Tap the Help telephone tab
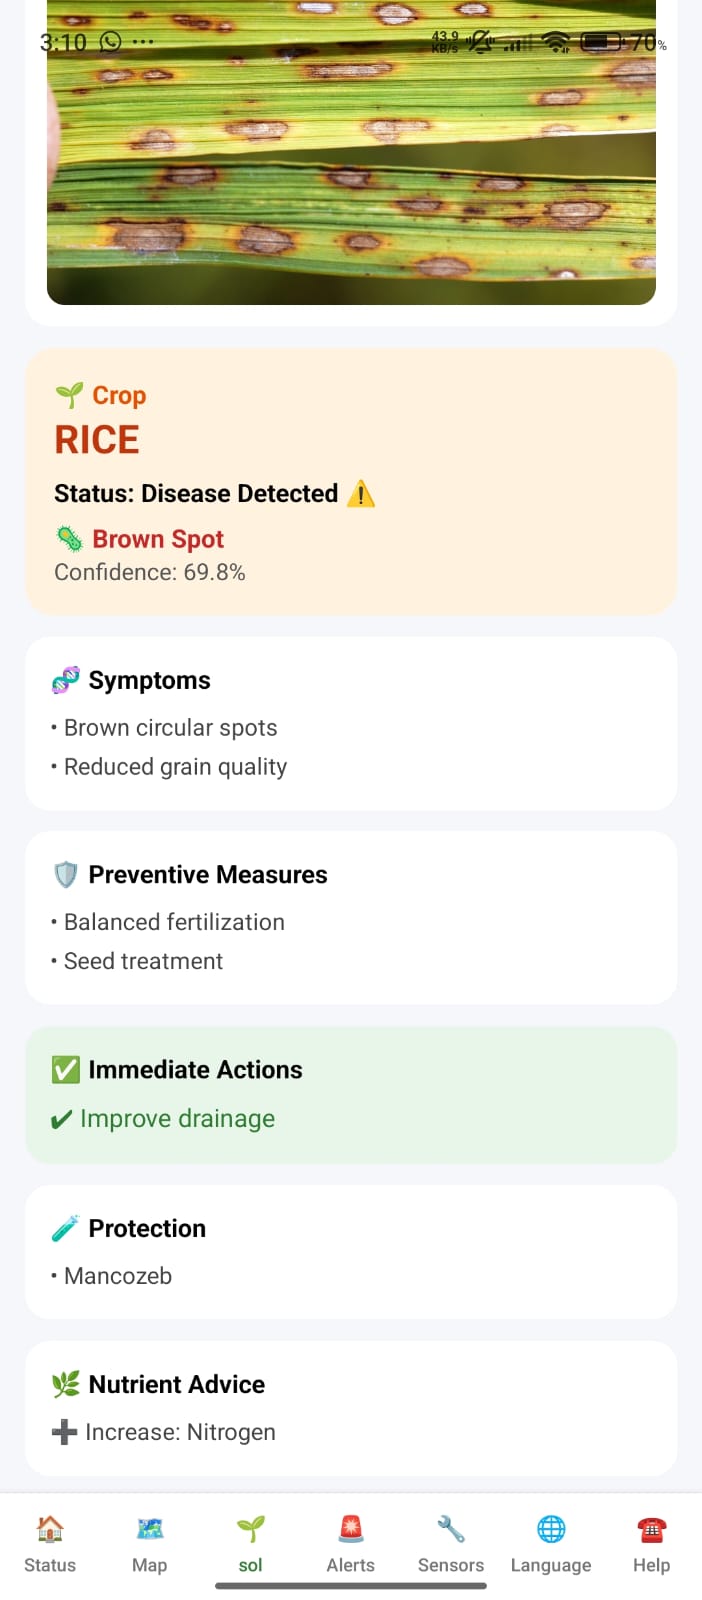Viewport: 702px width, 1600px height. 651,1544
